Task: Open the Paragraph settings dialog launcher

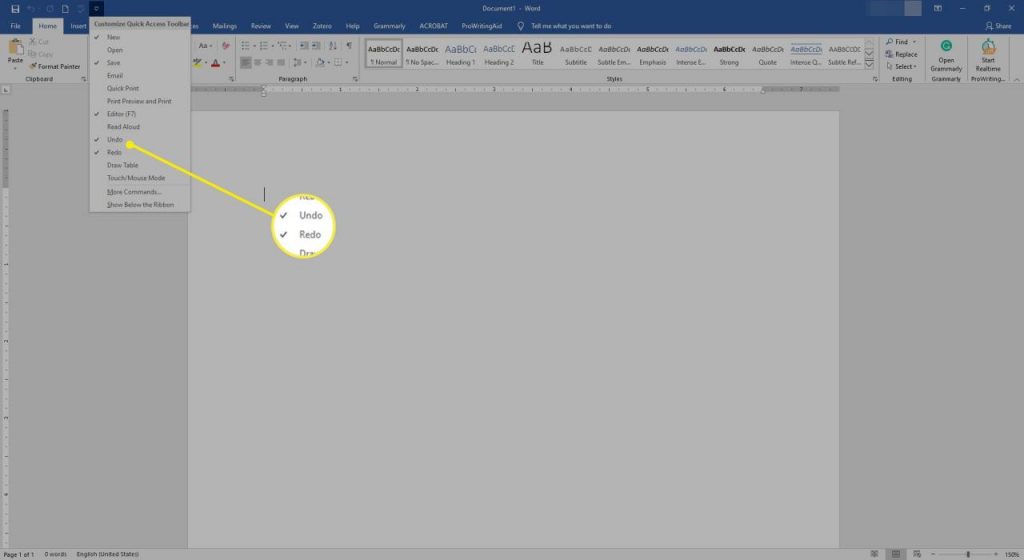Action: coord(355,79)
